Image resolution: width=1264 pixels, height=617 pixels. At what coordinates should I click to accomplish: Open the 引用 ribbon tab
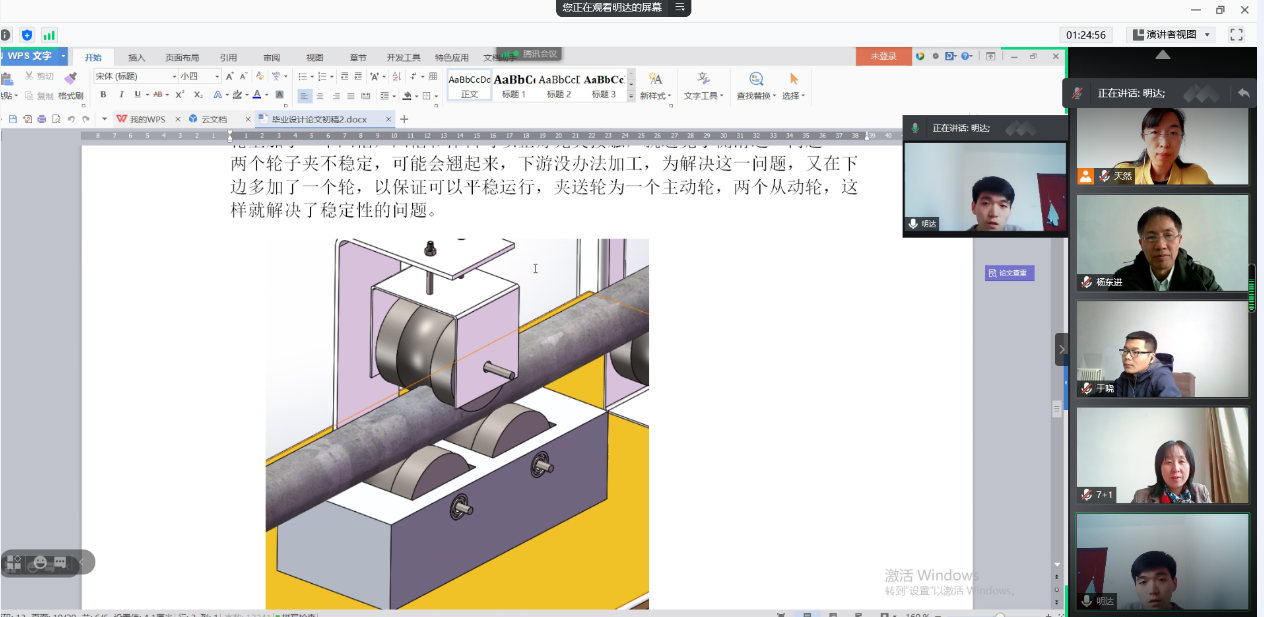pos(229,58)
